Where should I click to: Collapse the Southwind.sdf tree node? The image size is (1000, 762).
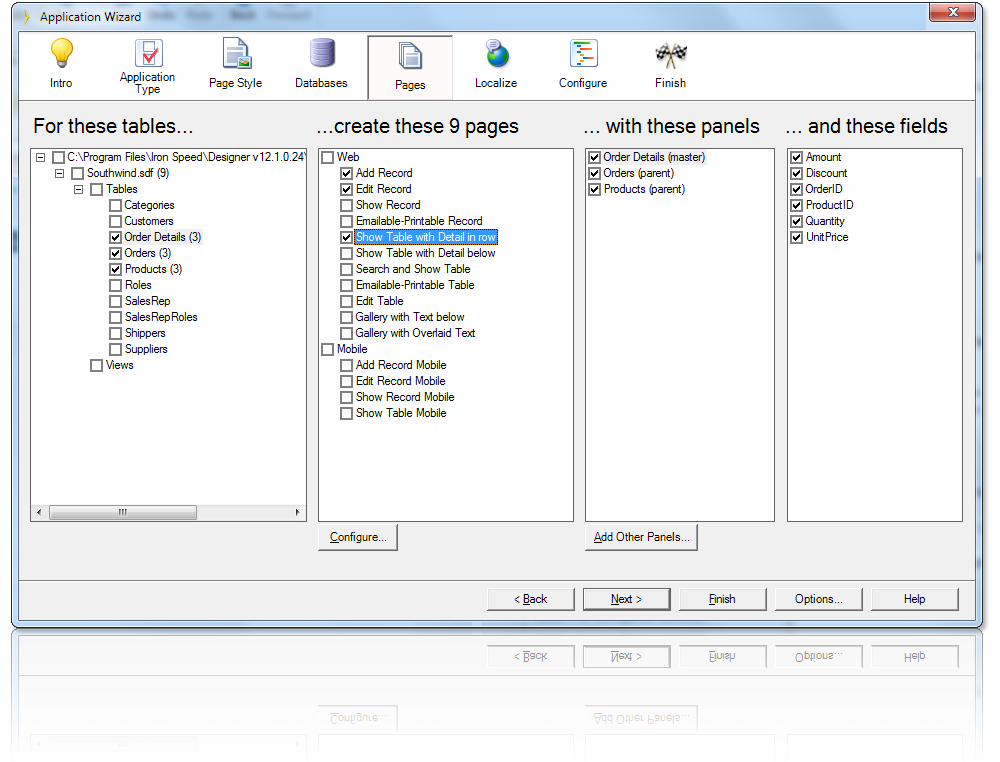click(x=59, y=173)
